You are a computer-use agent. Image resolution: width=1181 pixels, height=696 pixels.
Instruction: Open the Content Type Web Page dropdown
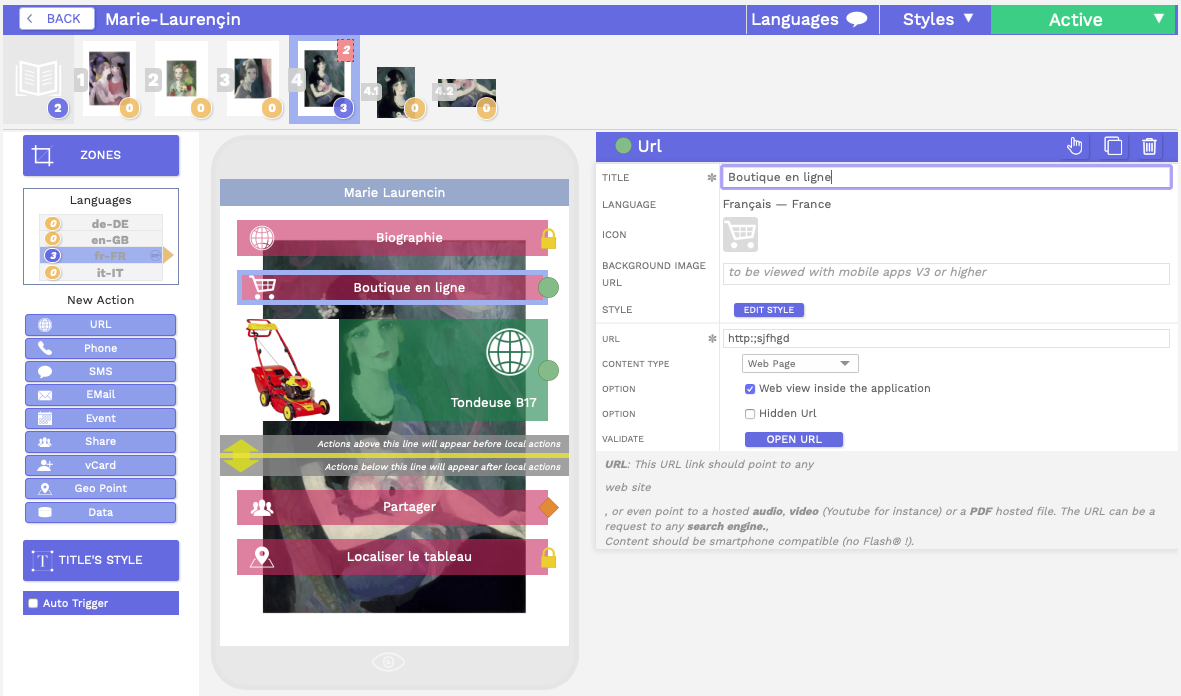coord(800,364)
